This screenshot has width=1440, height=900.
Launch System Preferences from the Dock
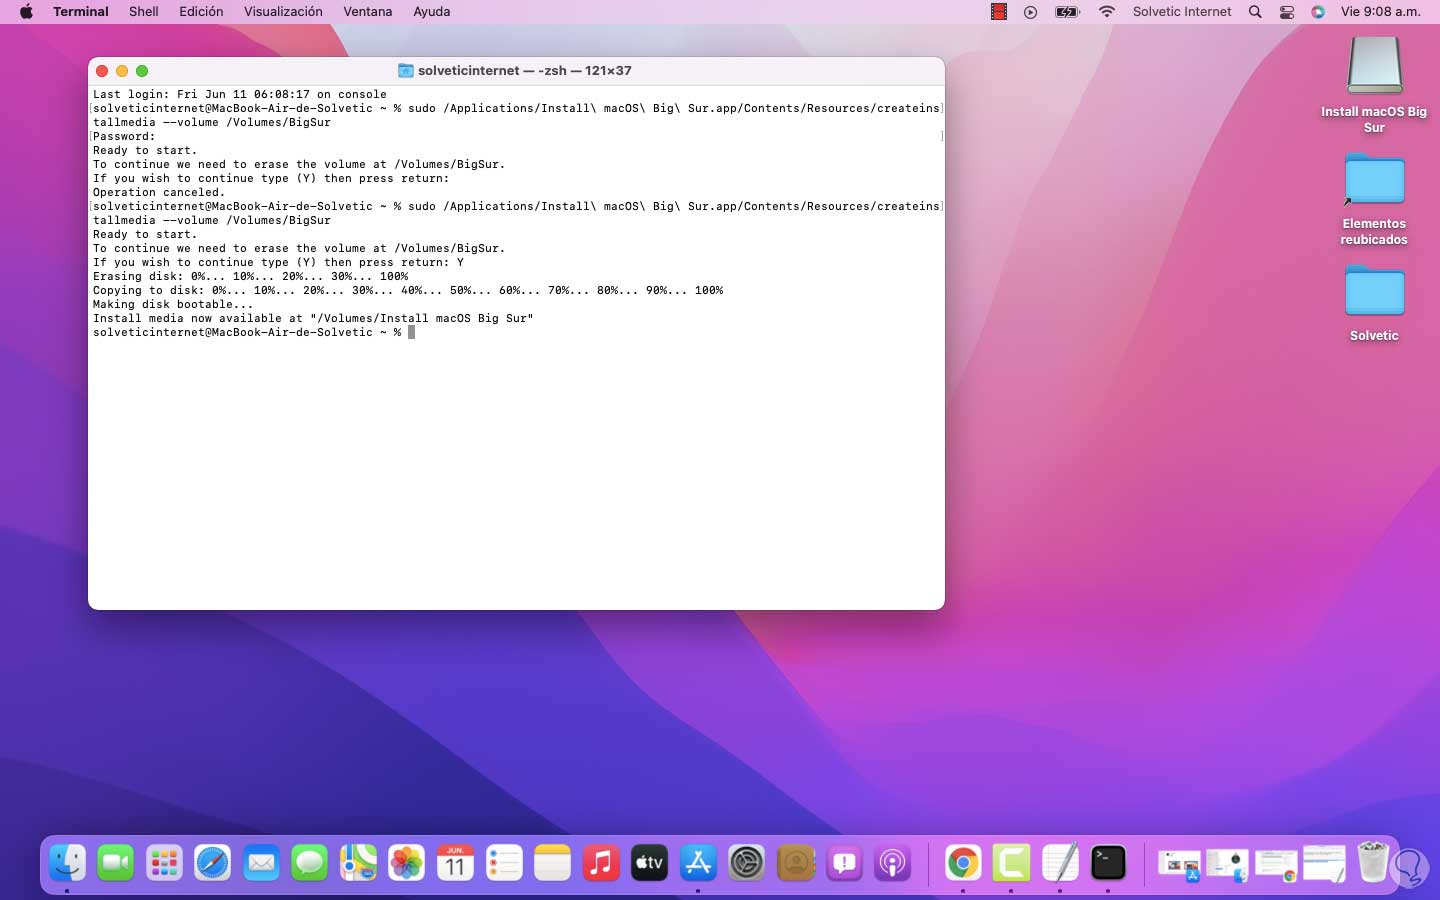point(747,862)
